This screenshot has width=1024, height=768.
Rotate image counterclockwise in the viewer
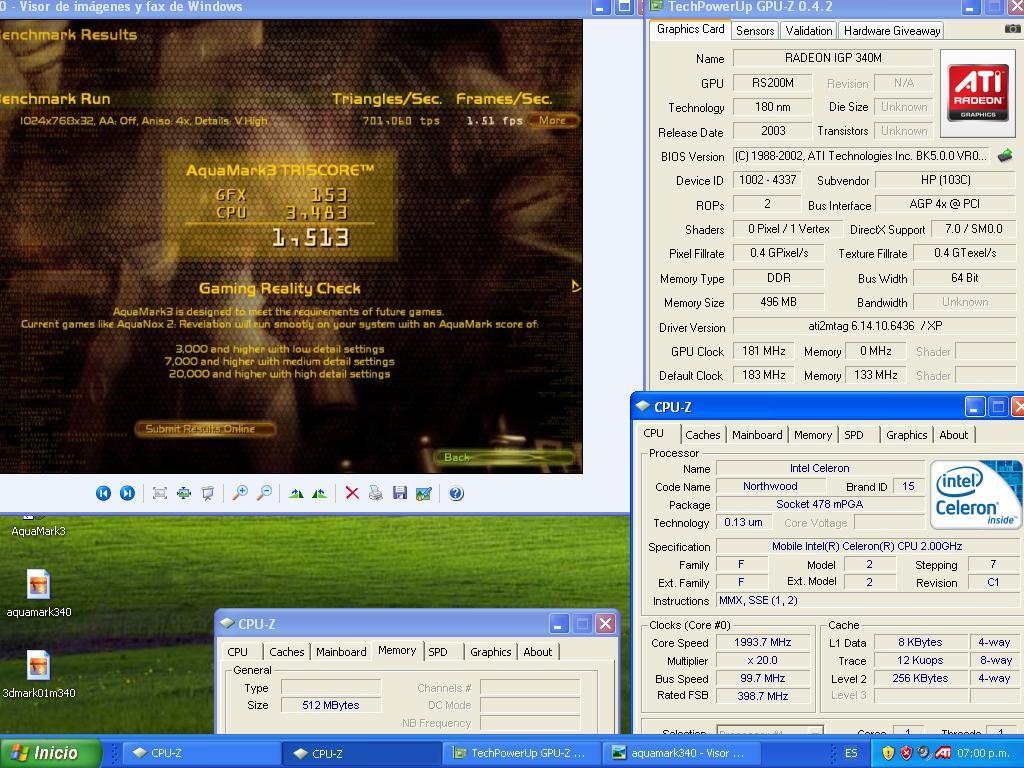[x=319, y=494]
